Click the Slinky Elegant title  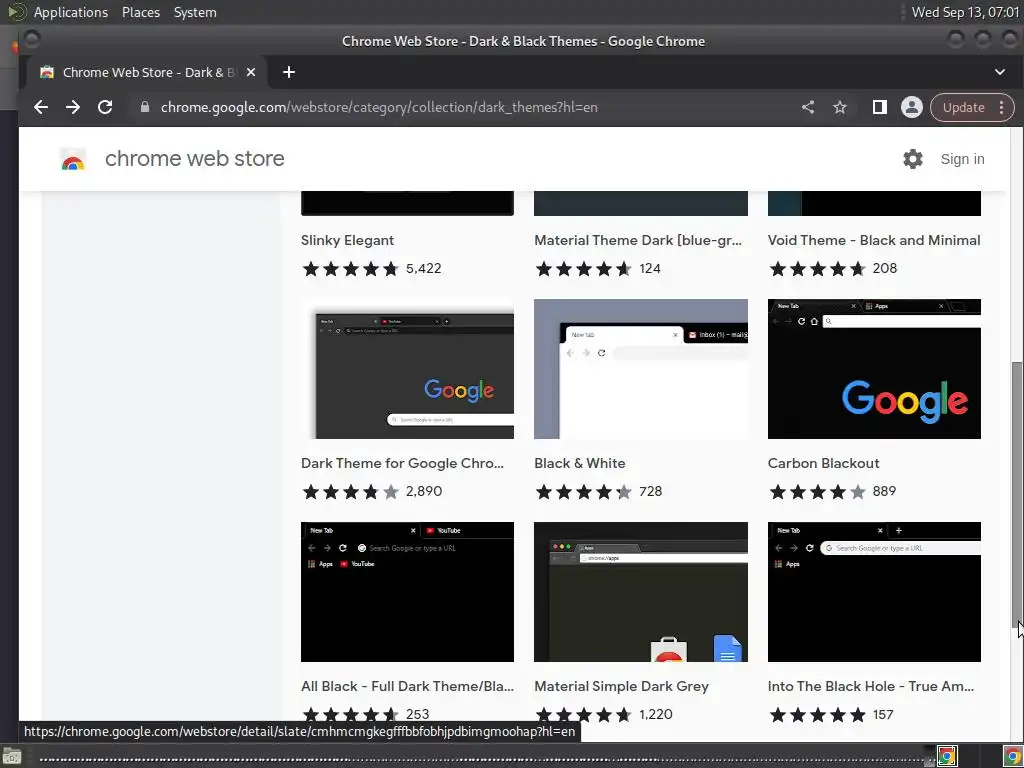[x=347, y=240]
